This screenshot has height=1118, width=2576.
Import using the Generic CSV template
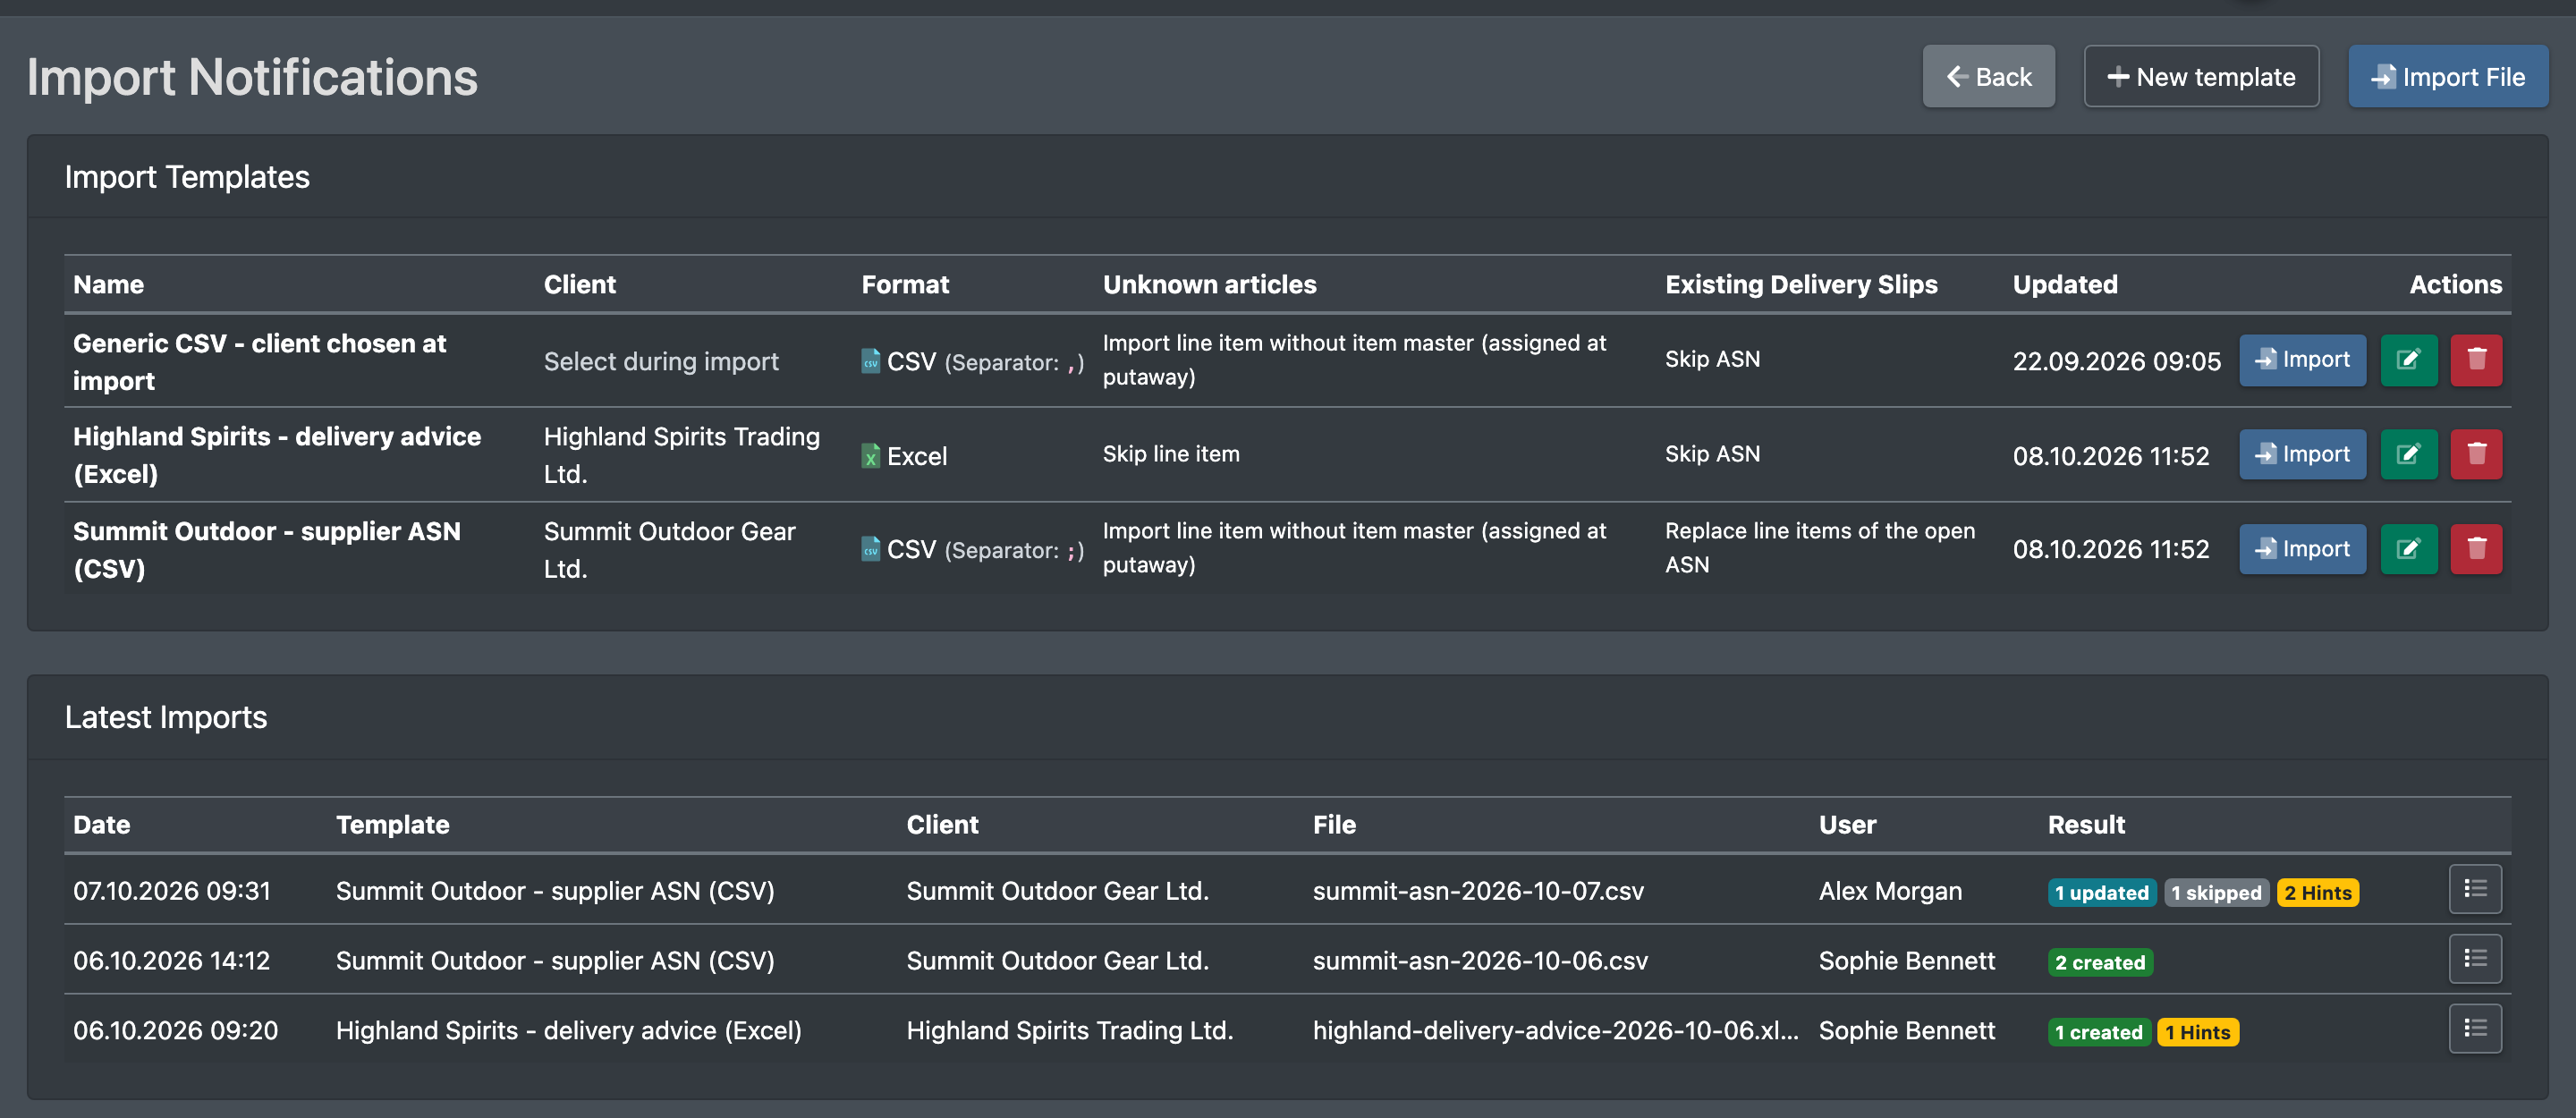[x=2302, y=360]
